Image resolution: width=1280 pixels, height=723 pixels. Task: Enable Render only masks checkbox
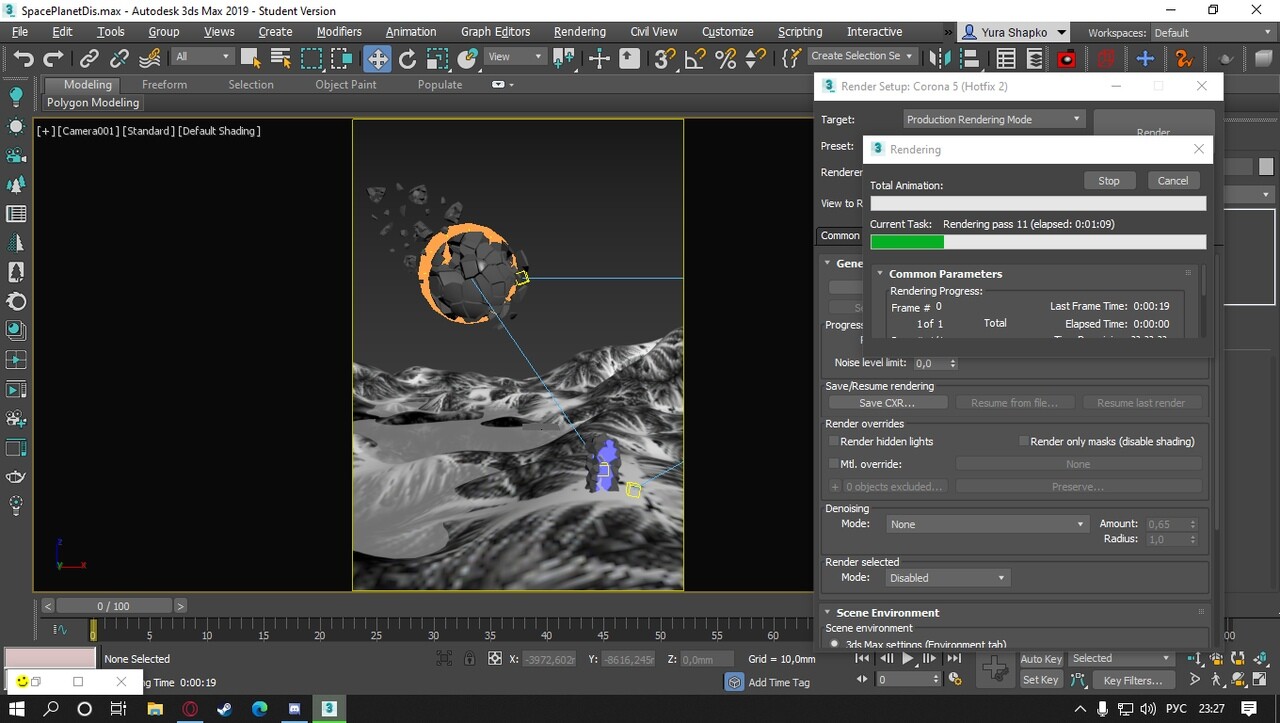point(1024,441)
